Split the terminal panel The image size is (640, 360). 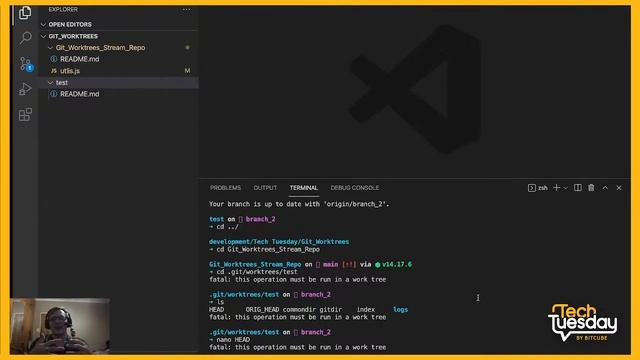(578, 188)
